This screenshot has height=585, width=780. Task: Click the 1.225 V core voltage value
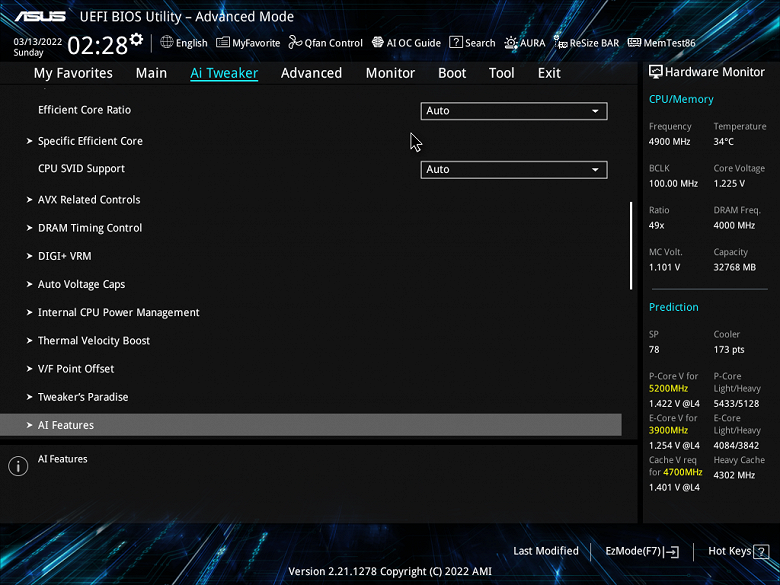pos(729,184)
